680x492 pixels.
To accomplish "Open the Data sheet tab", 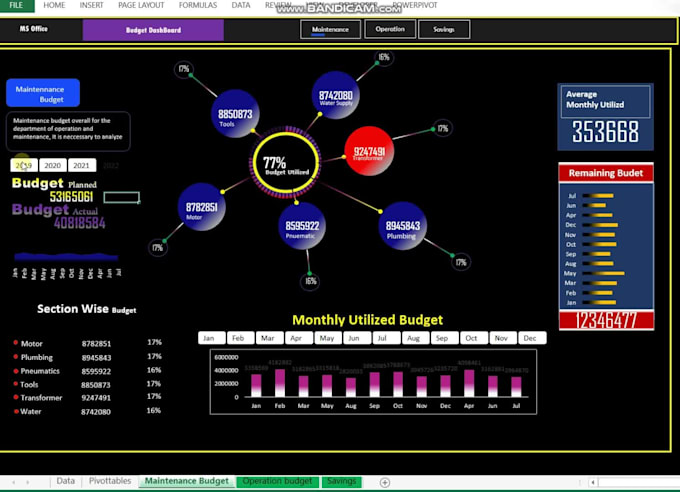I will coord(65,481).
